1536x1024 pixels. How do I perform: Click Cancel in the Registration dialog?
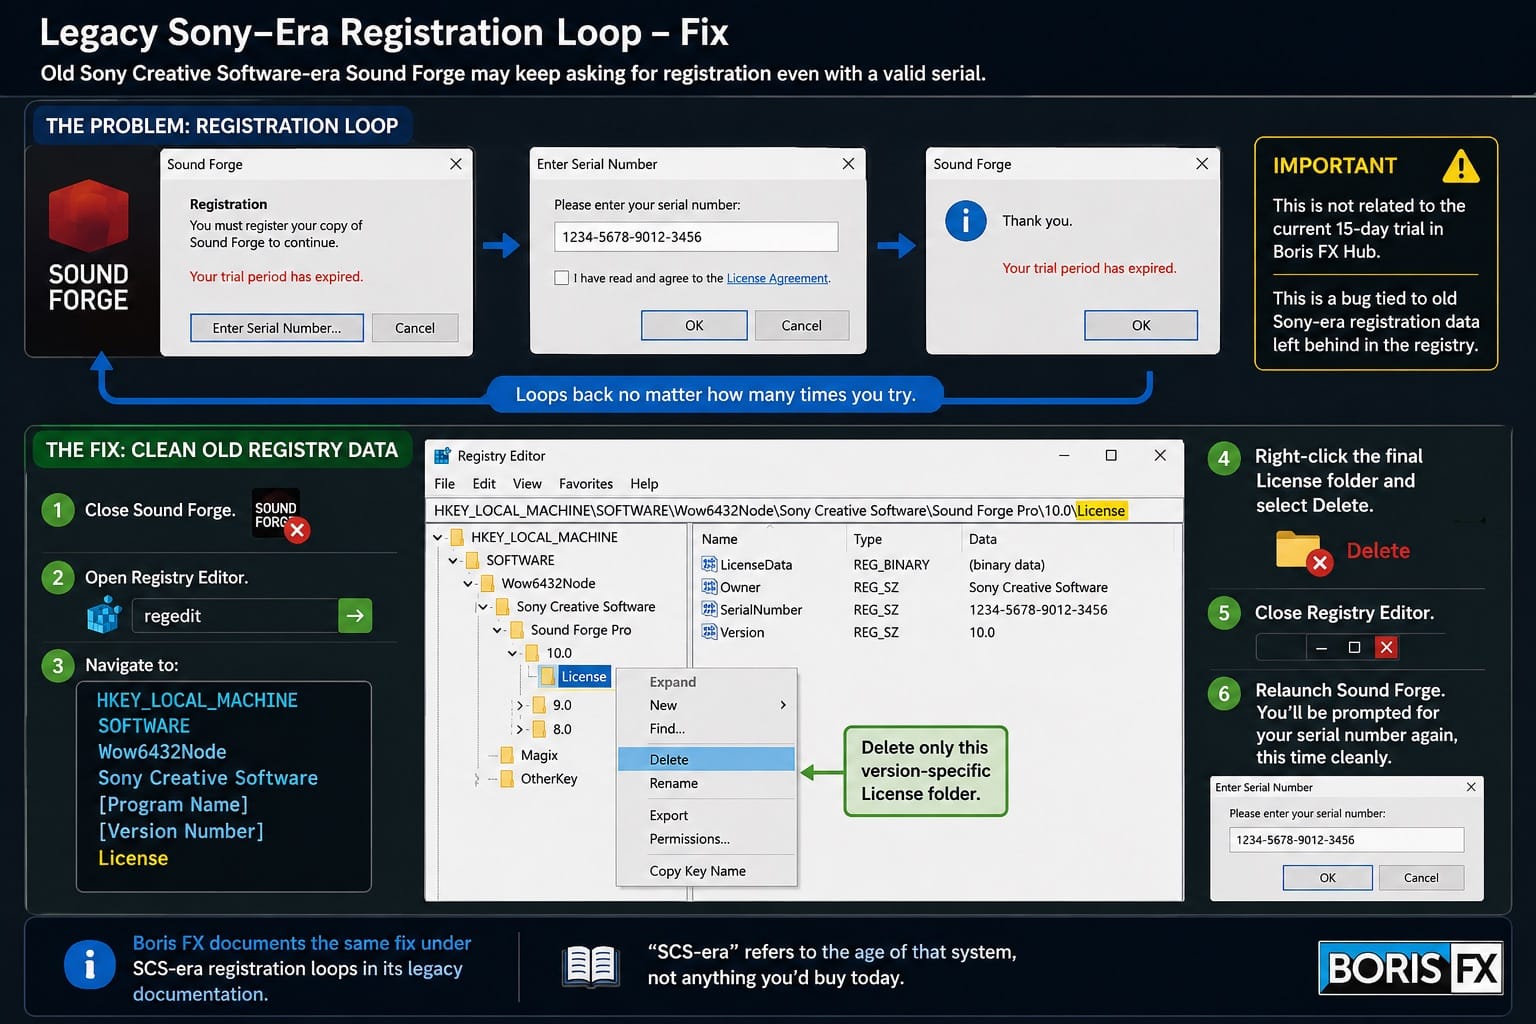[x=415, y=328]
